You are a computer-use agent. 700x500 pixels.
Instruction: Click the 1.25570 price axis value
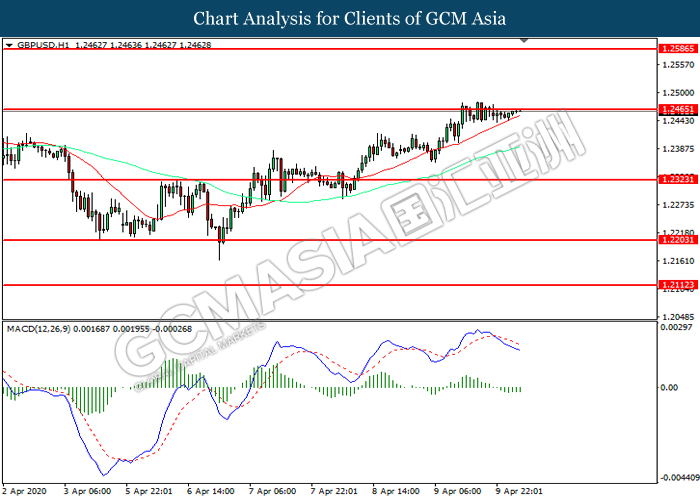[x=679, y=65]
